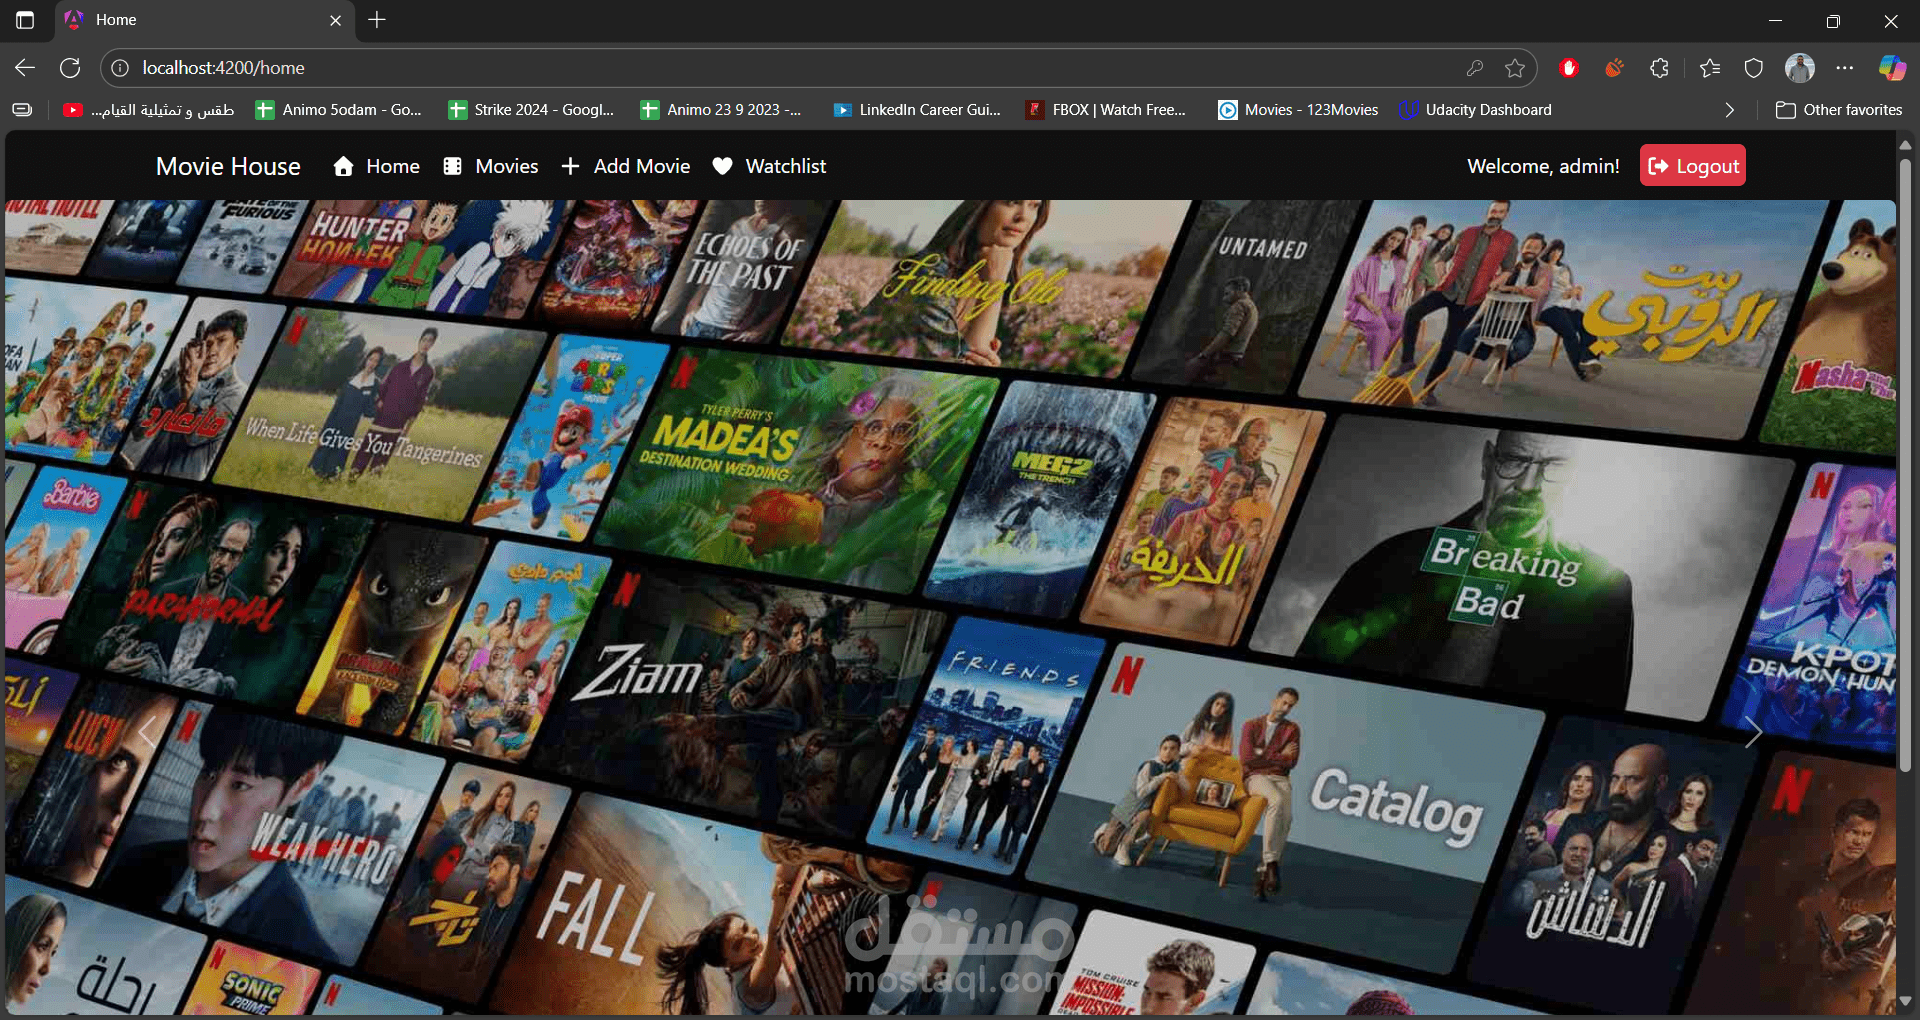
Task: Open LinkedIn Career Guide bookmark
Action: point(917,110)
